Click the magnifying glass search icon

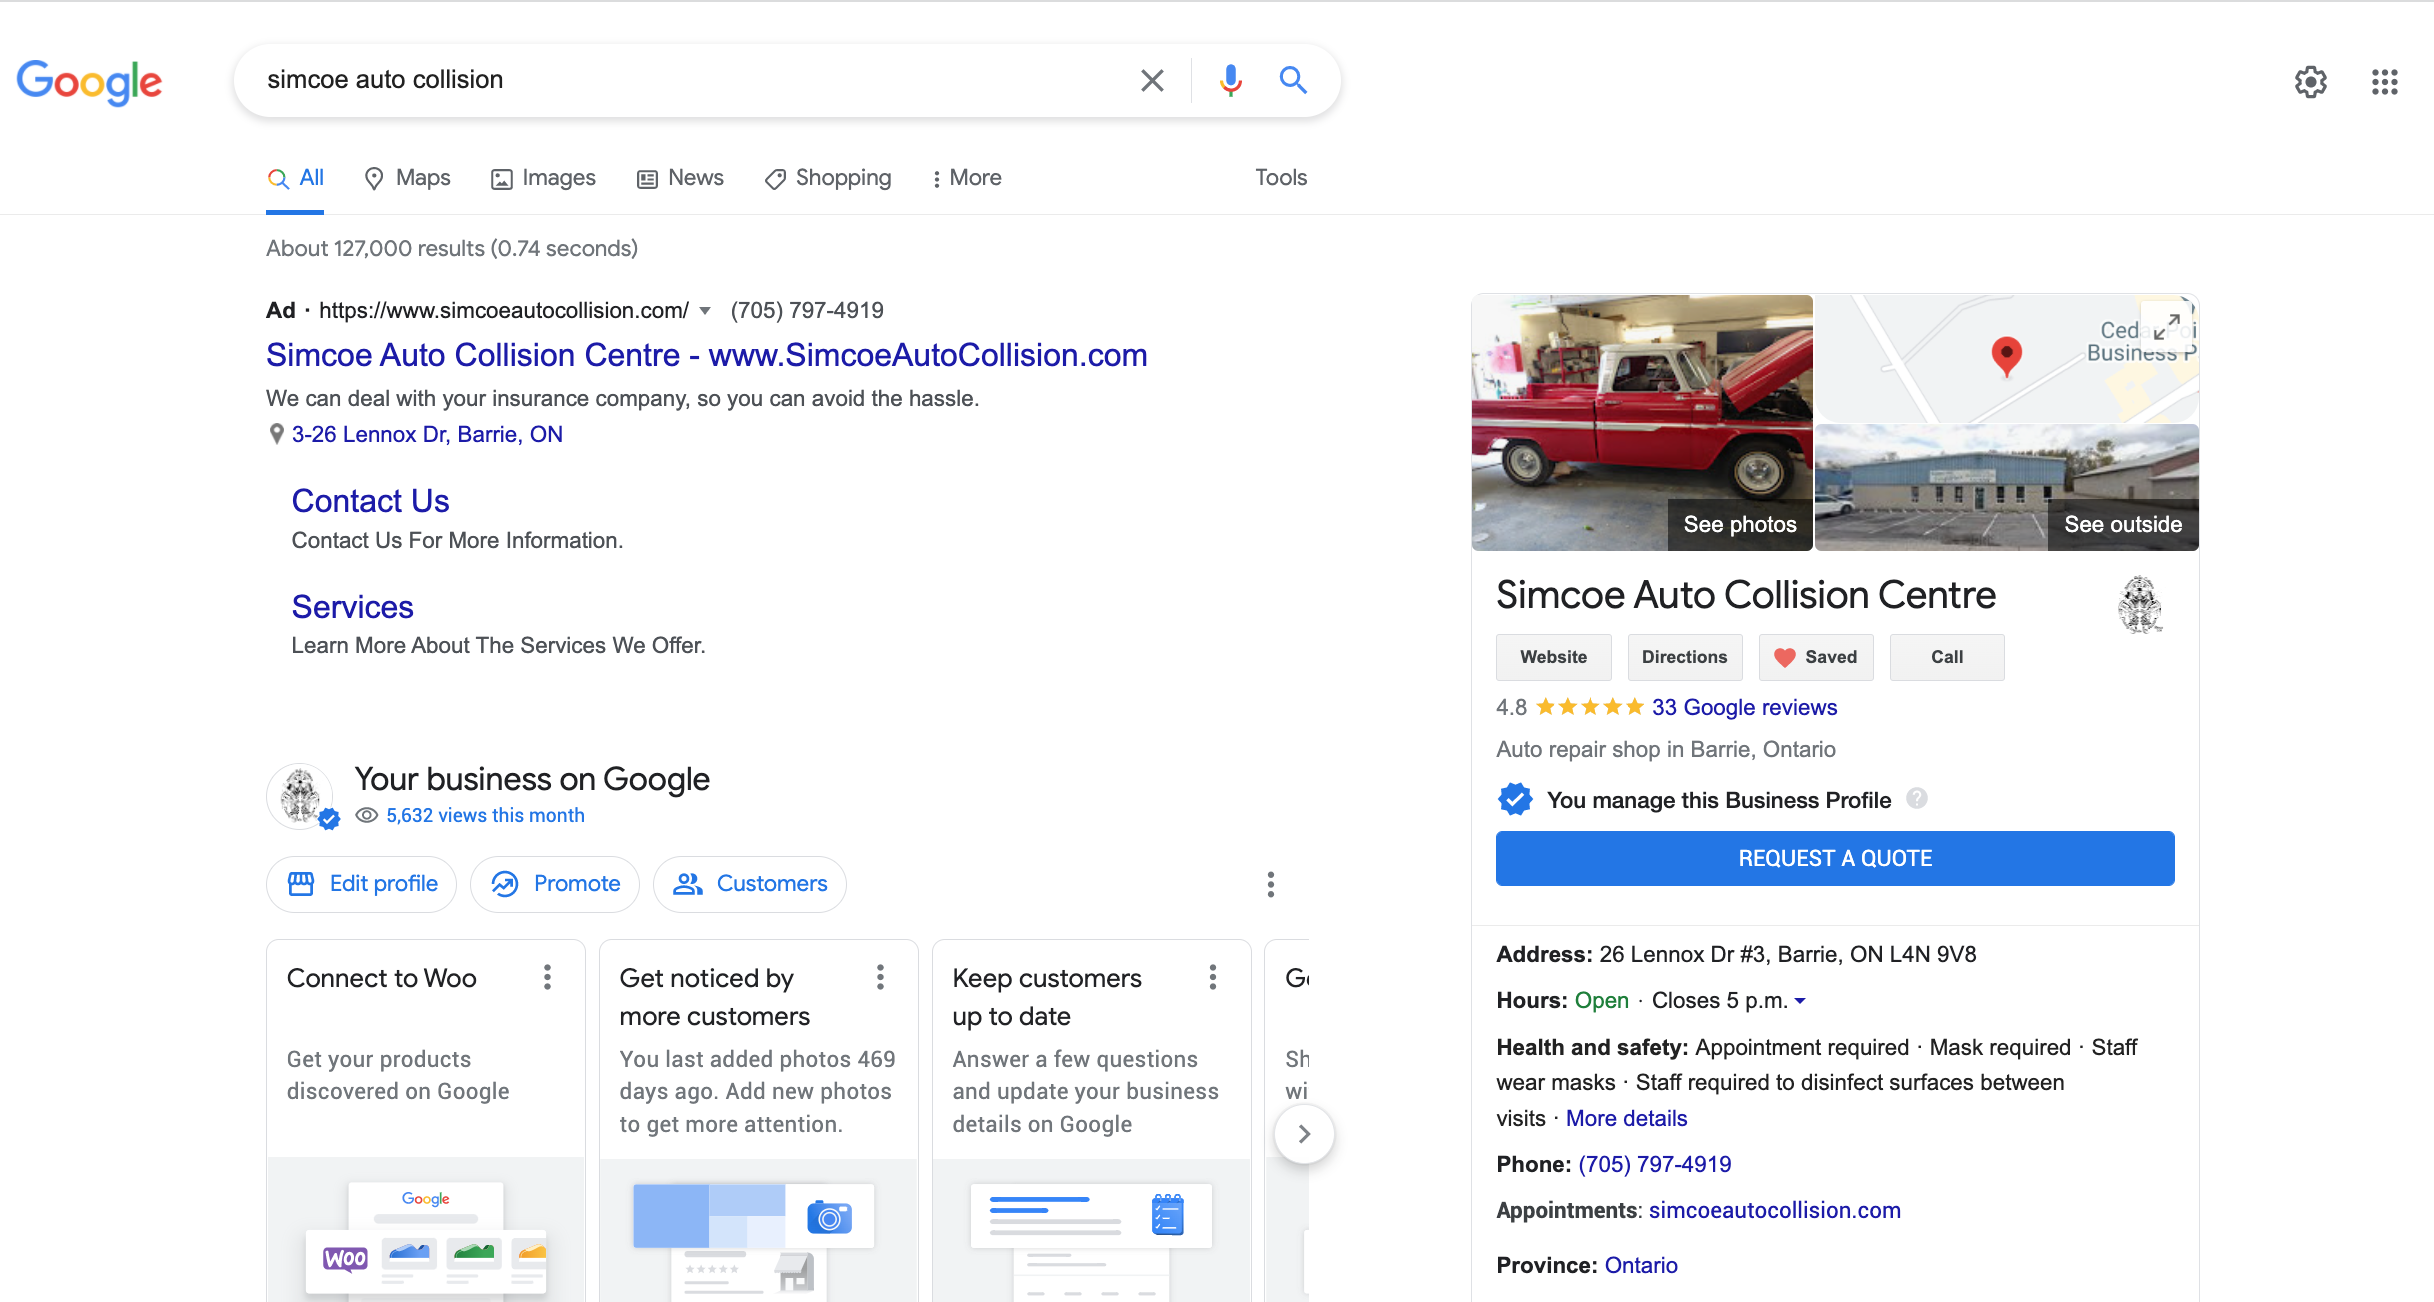(x=1293, y=80)
